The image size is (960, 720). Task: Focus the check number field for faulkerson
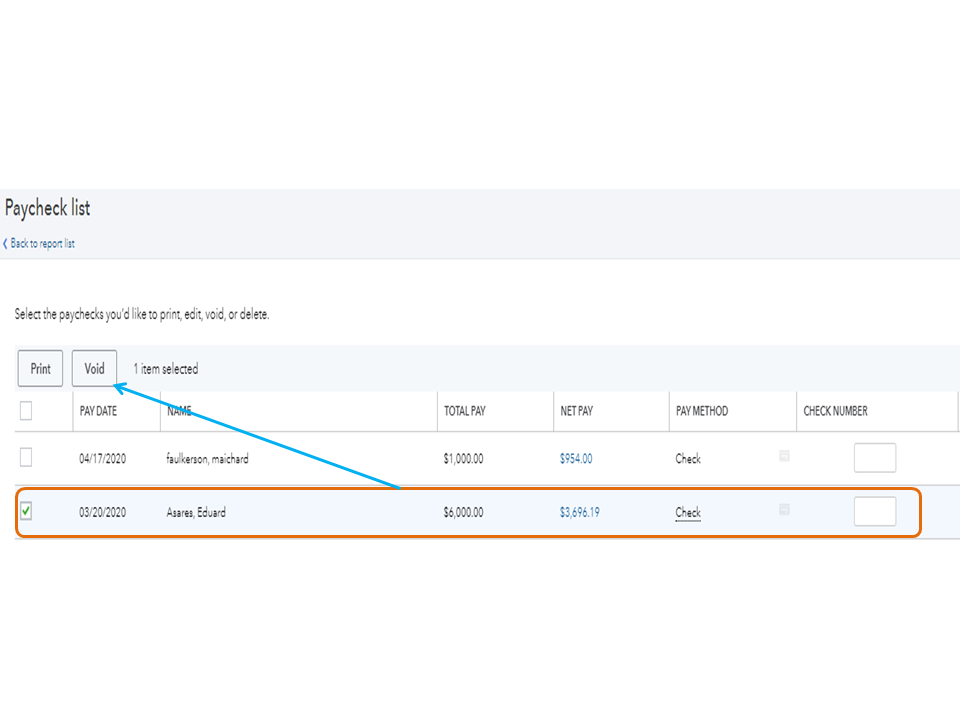875,458
